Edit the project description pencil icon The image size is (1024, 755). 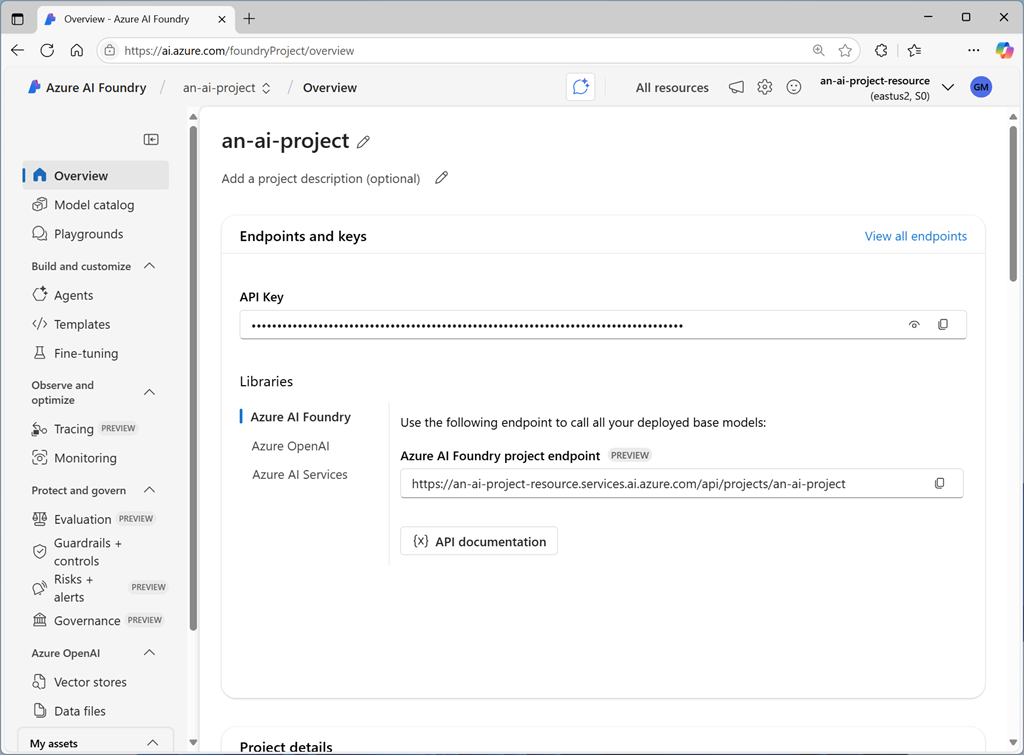pyautogui.click(x=442, y=178)
